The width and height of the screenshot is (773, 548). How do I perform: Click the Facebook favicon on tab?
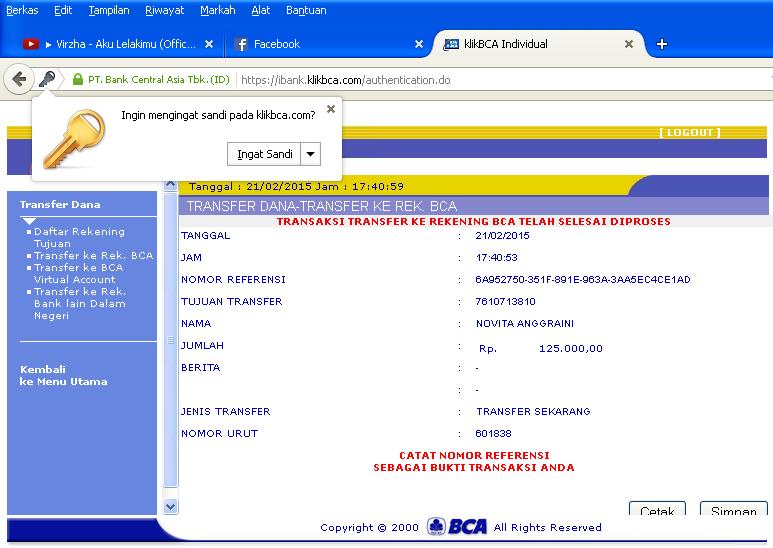tap(241, 44)
